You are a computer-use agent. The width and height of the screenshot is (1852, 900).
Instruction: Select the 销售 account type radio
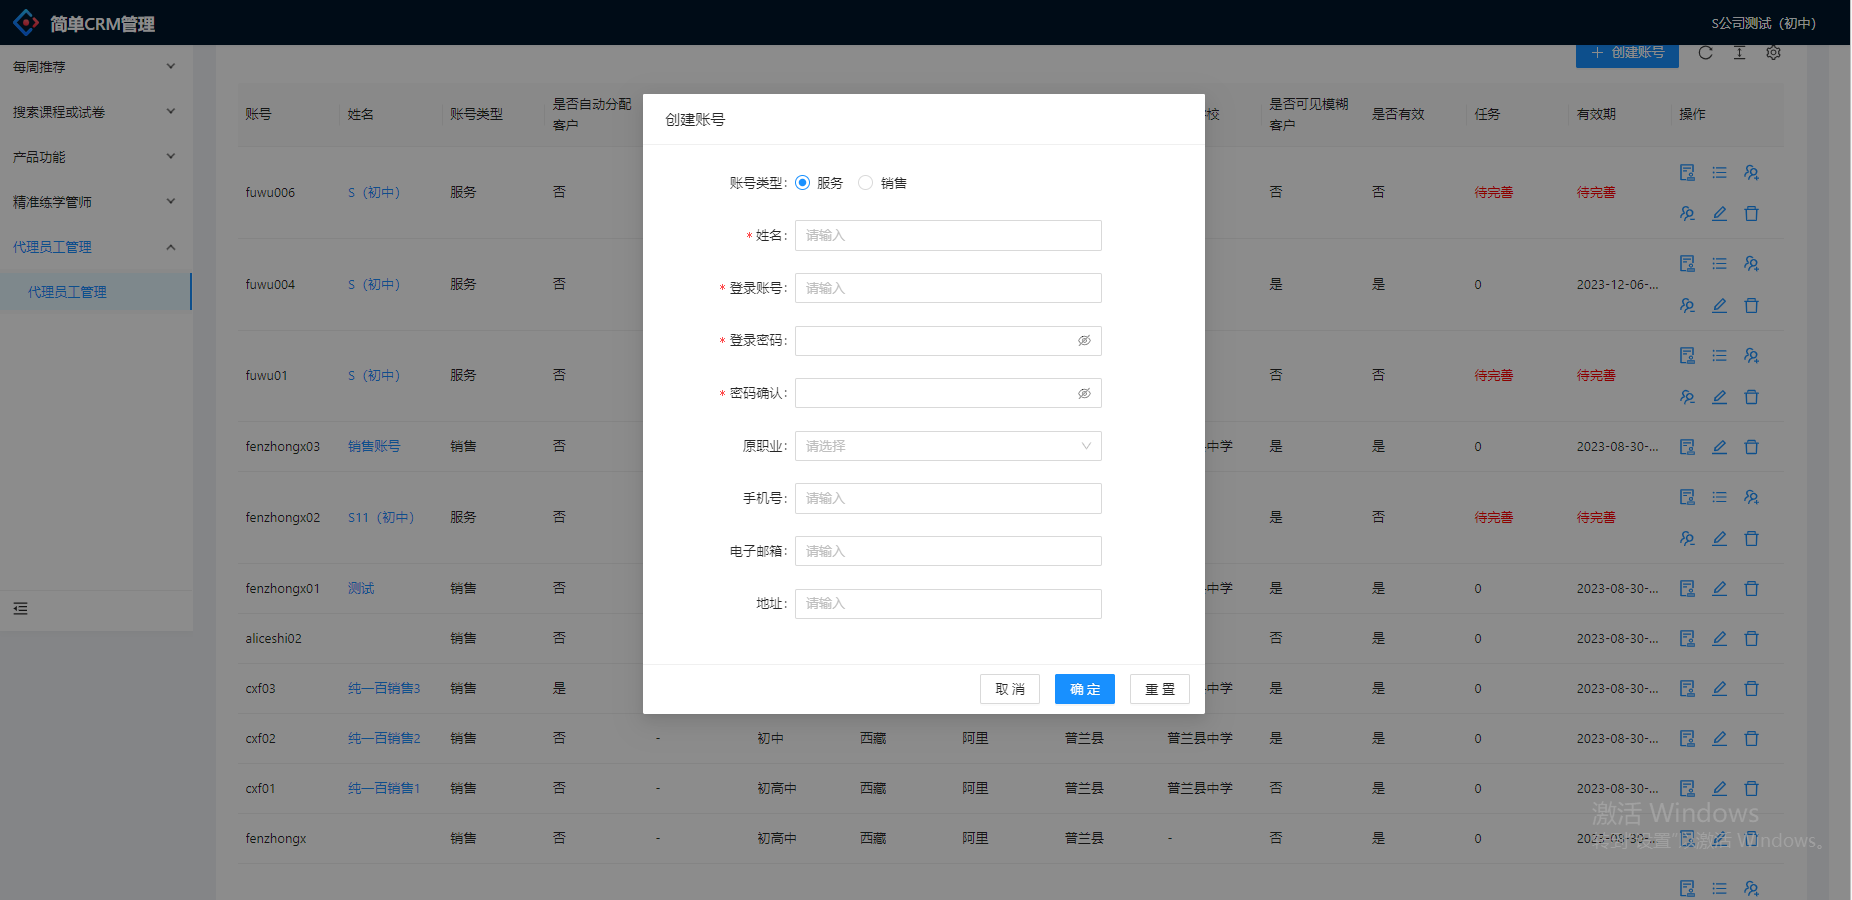click(x=866, y=183)
